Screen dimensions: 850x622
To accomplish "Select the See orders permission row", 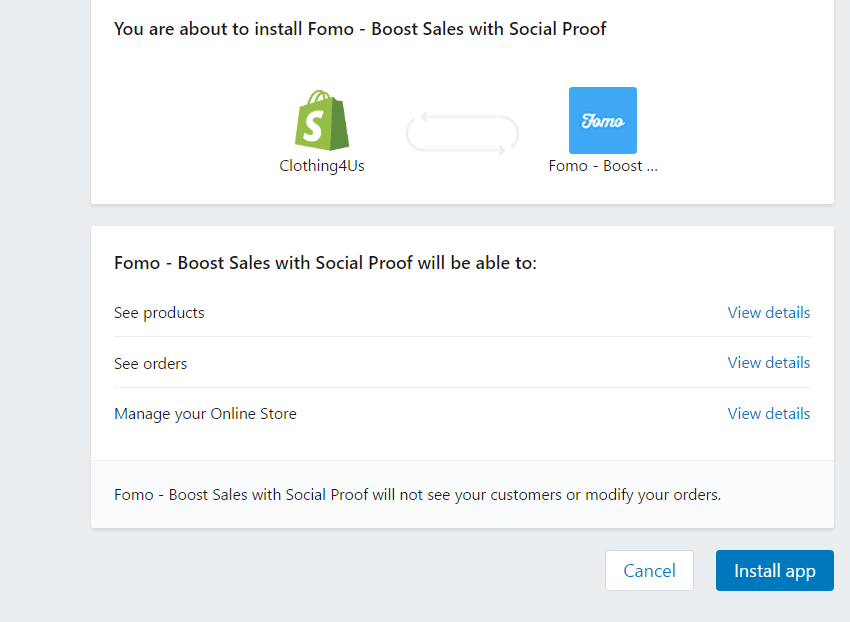I will (462, 363).
